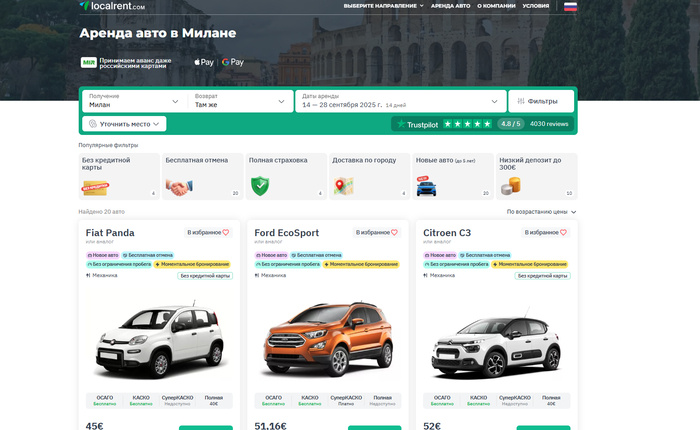
Task: Click the lightning icon in Fiat Panda Моментальное бронирование
Action: pyautogui.click(x=158, y=264)
